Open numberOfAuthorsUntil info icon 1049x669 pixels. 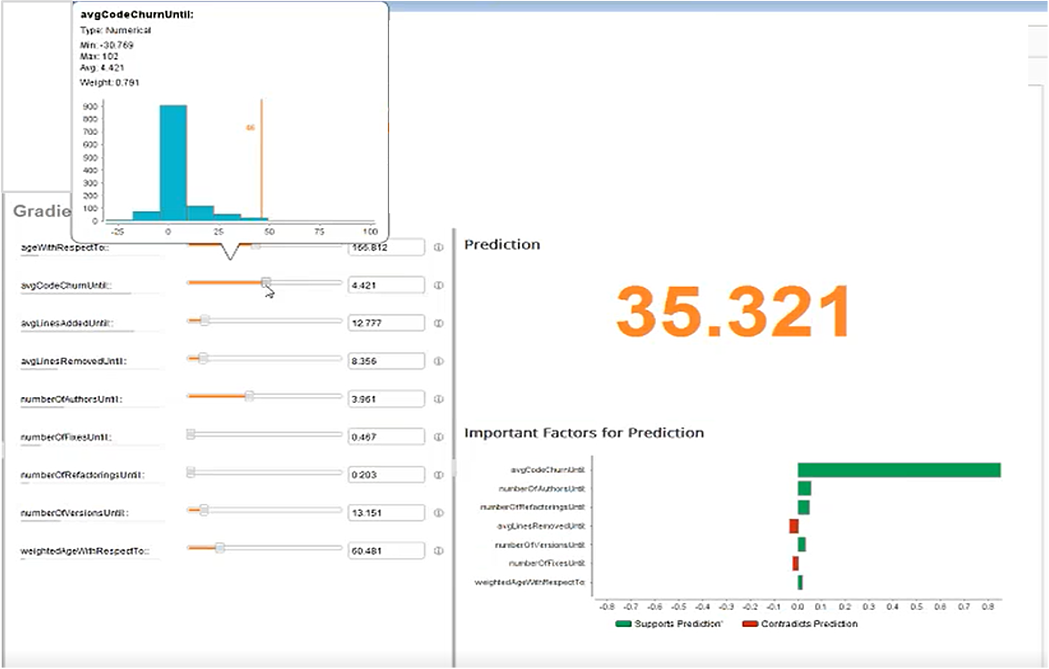[x=438, y=398]
